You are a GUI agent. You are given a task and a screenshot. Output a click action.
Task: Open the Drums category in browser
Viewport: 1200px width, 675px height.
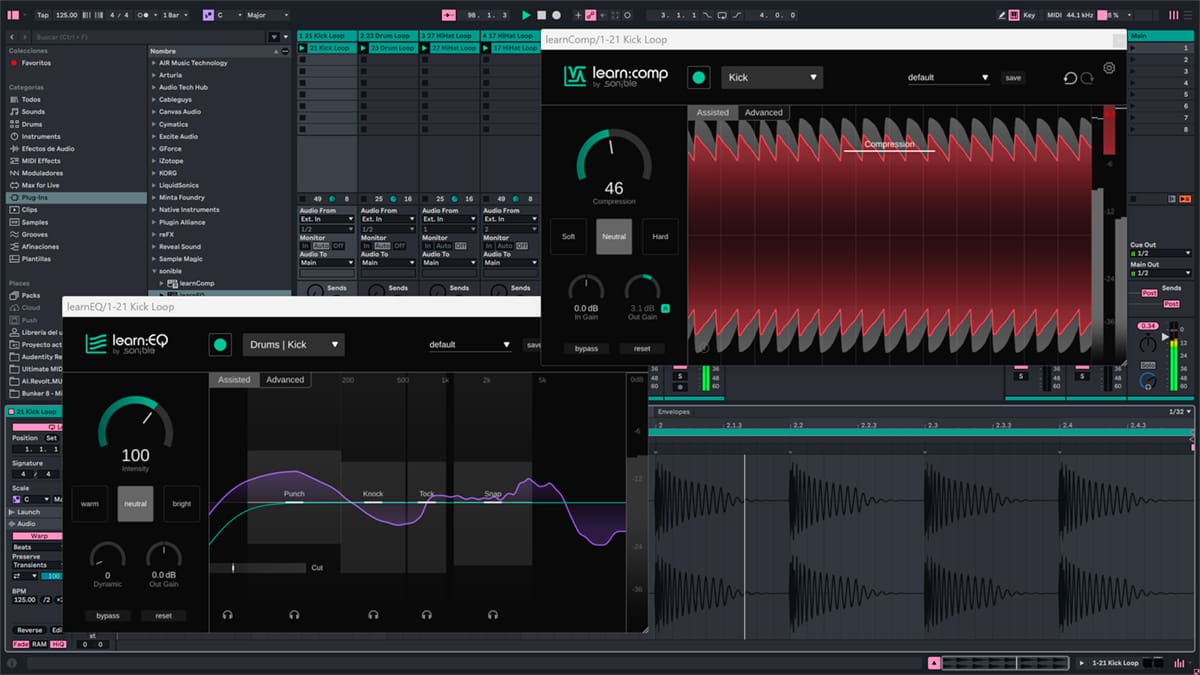click(33, 124)
